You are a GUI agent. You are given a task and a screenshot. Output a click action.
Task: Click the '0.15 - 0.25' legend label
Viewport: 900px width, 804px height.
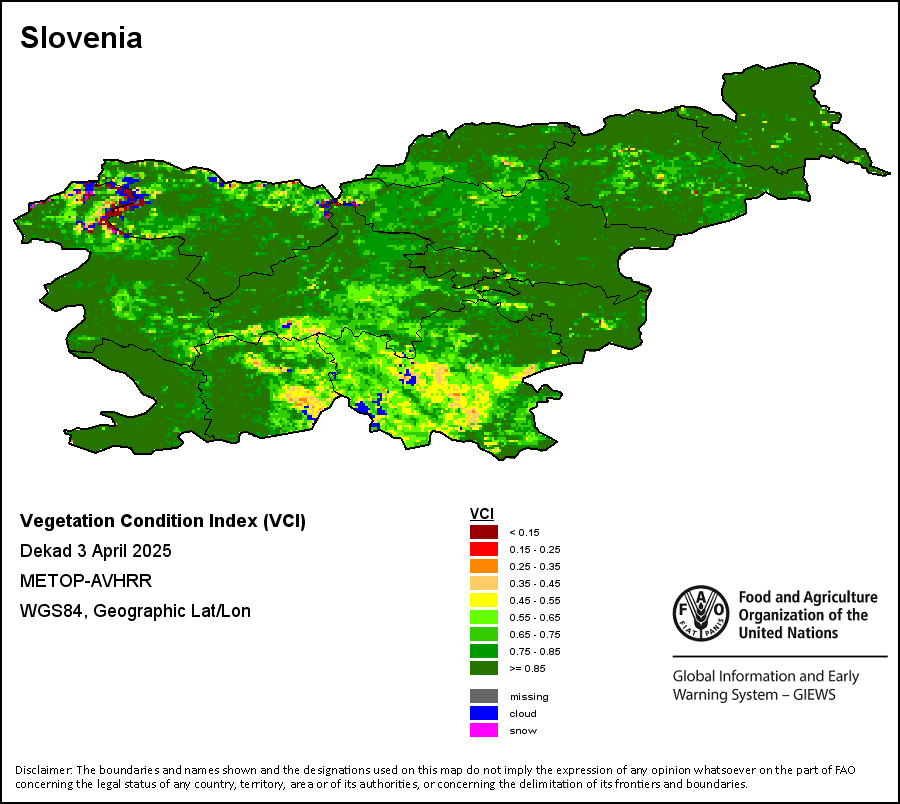535,549
